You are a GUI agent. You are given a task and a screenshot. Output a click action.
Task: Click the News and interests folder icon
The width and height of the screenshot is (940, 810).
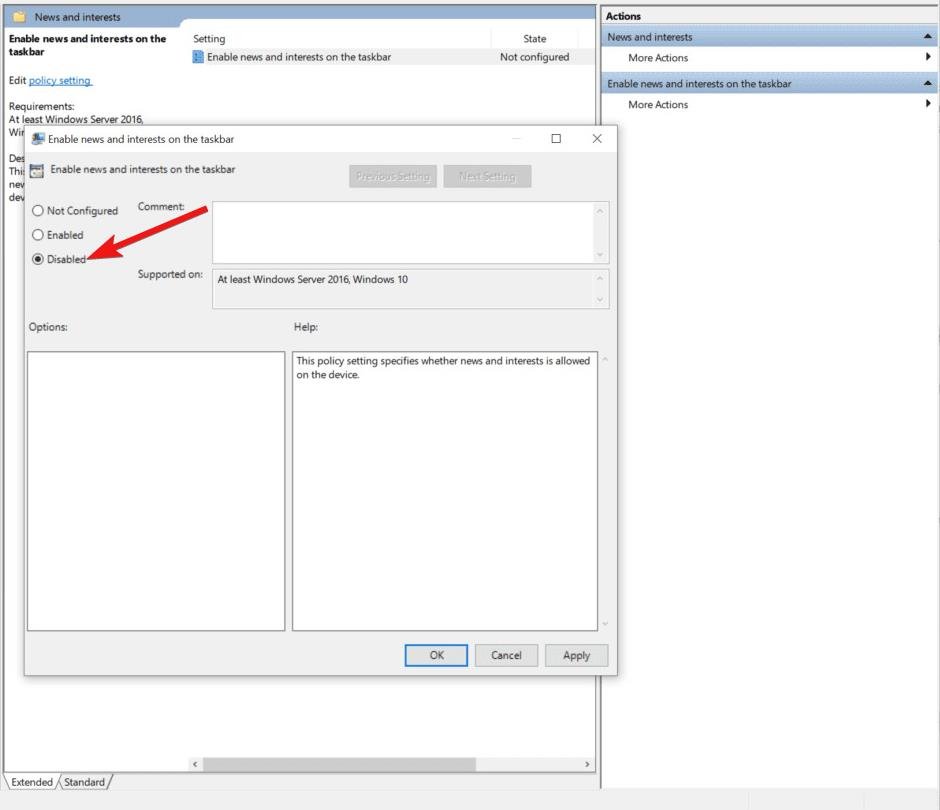click(x=19, y=17)
